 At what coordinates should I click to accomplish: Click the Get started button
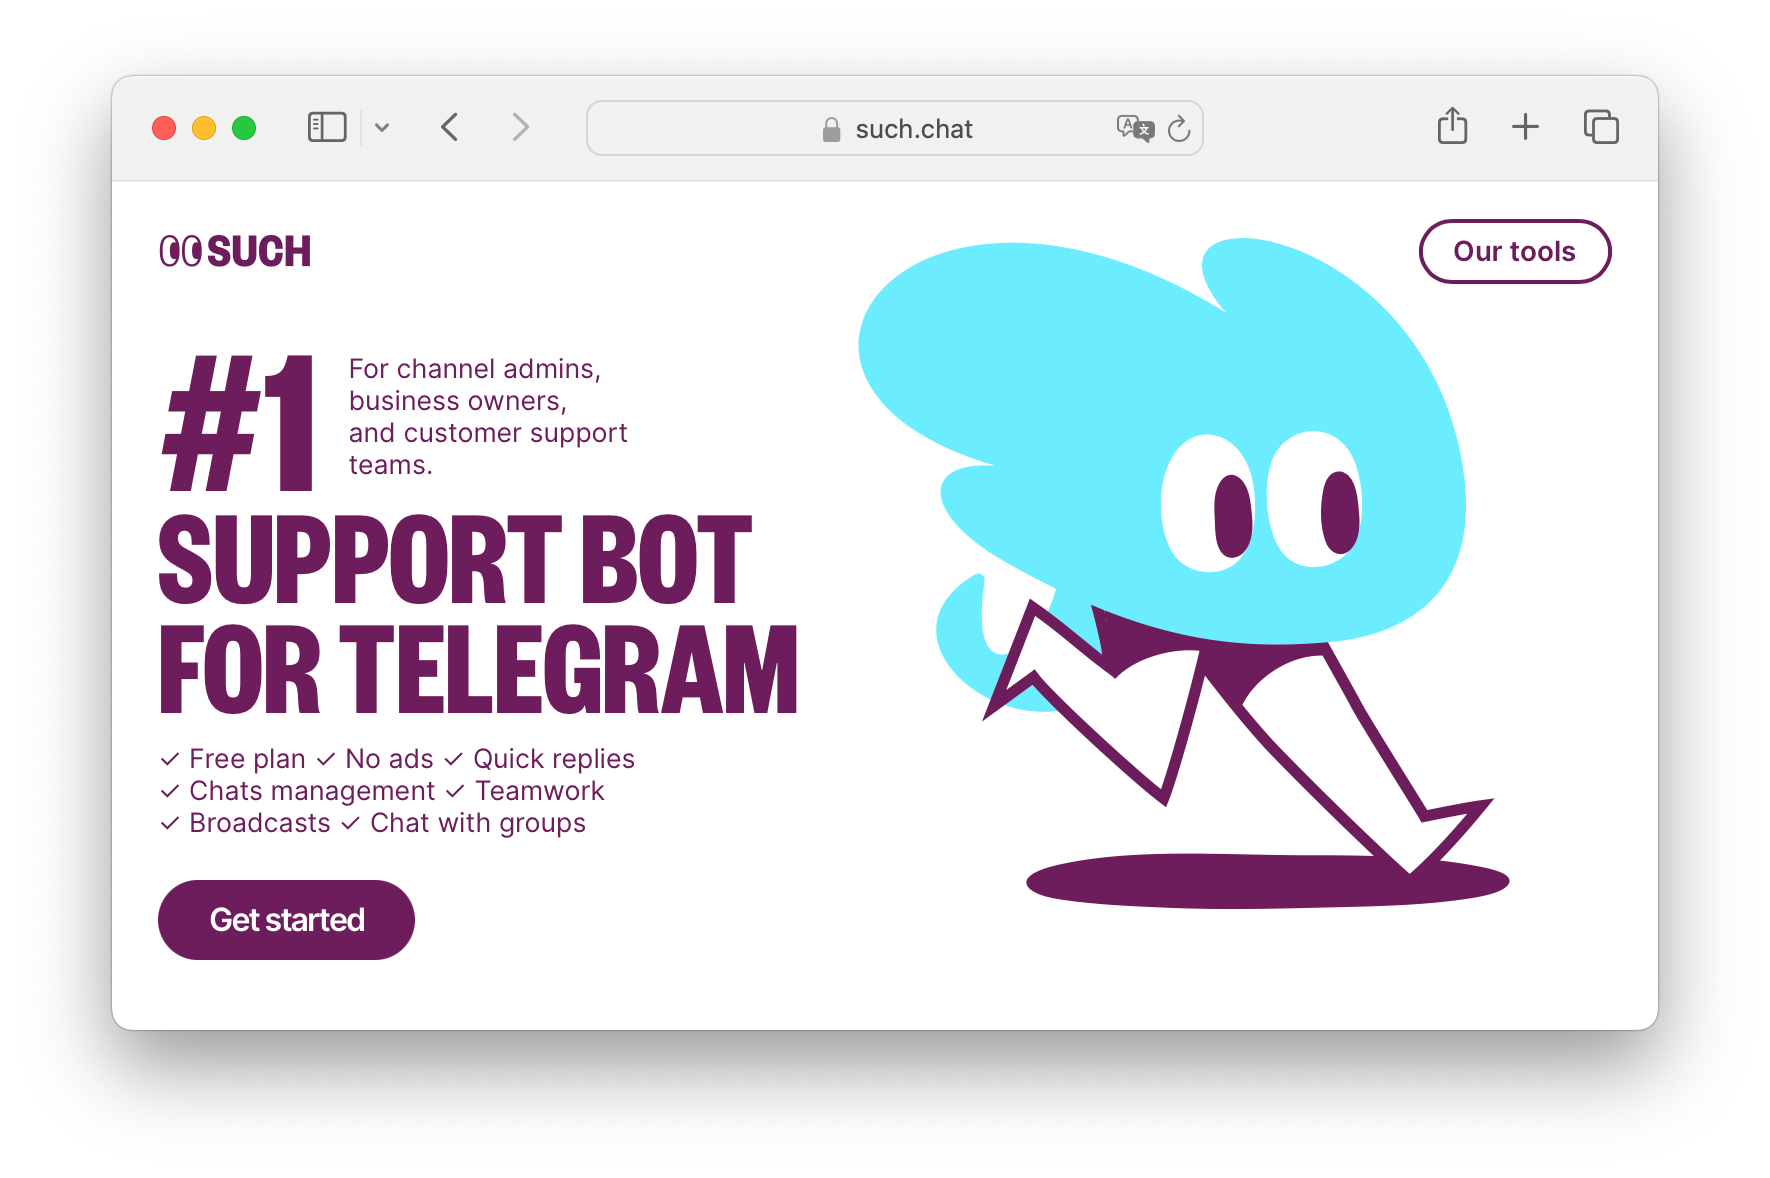286,920
